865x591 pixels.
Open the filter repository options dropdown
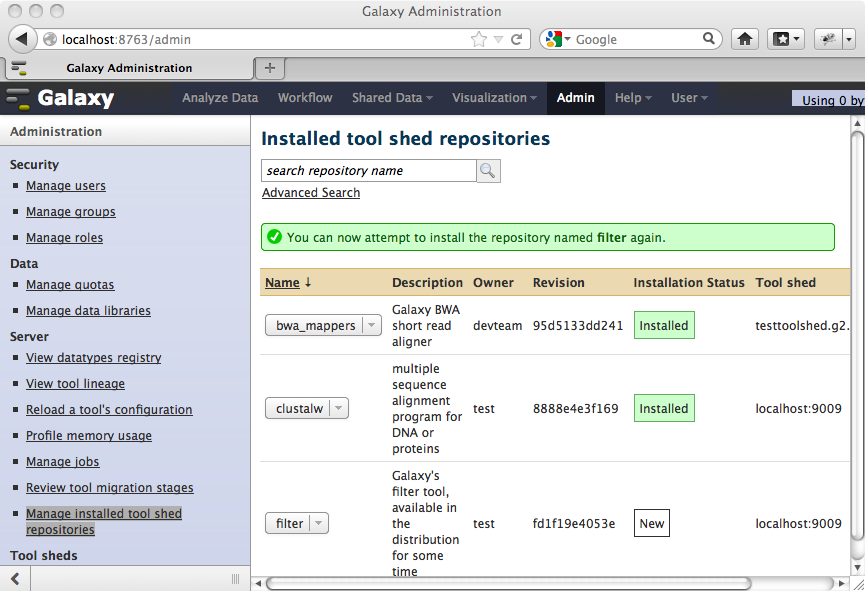pos(319,523)
